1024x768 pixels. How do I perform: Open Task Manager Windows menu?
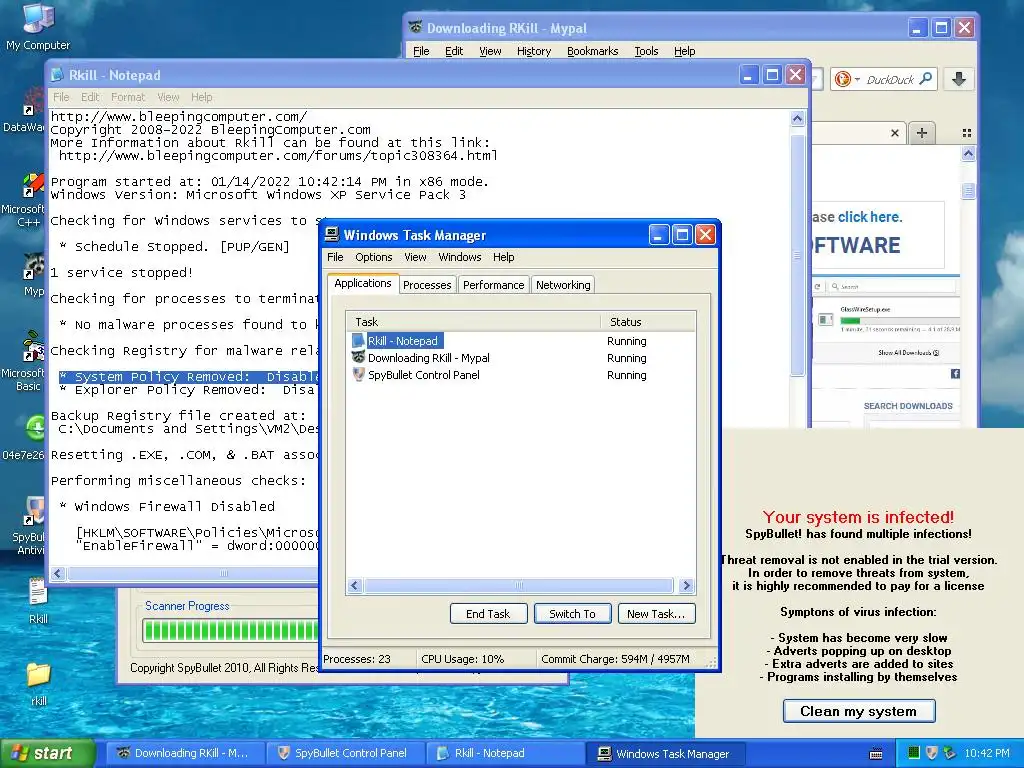(460, 257)
